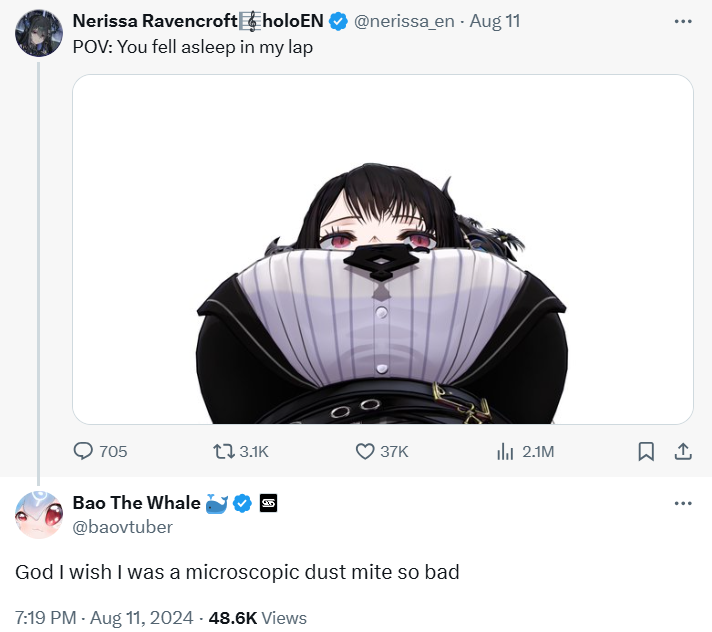Screen dimensions: 712x632
Task: Like the tweet with 37K hearts
Action: pos(365,451)
